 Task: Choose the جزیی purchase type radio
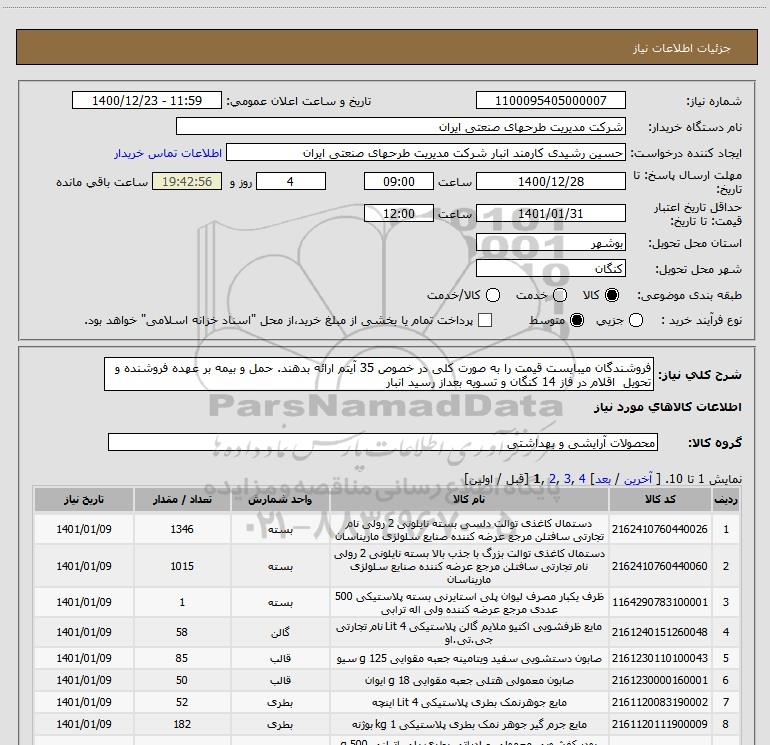636,321
